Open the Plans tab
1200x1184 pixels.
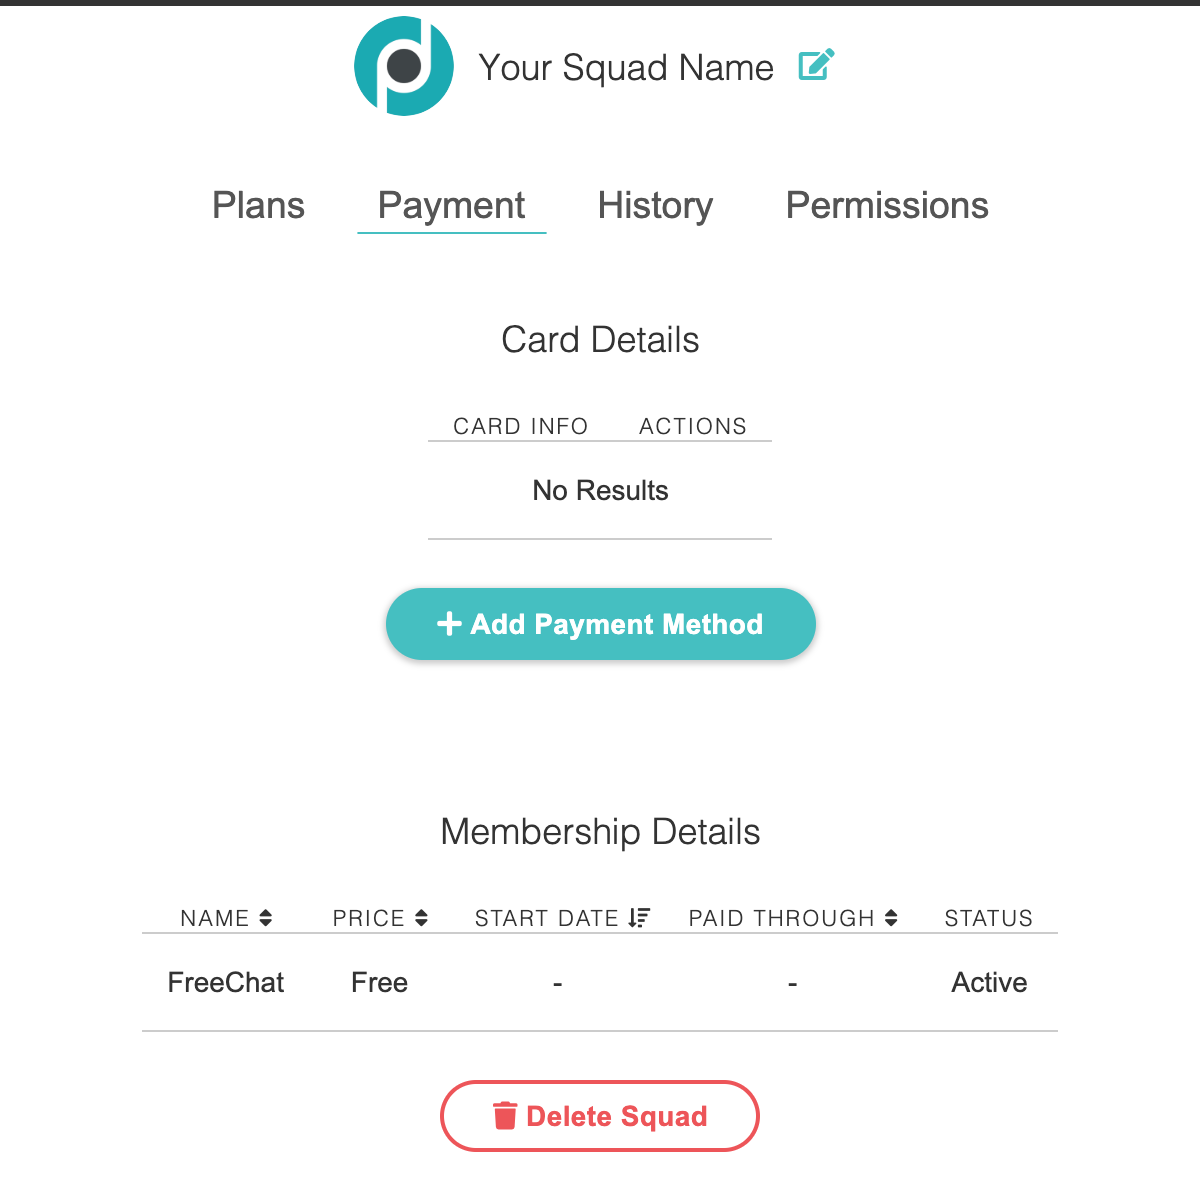coord(258,206)
